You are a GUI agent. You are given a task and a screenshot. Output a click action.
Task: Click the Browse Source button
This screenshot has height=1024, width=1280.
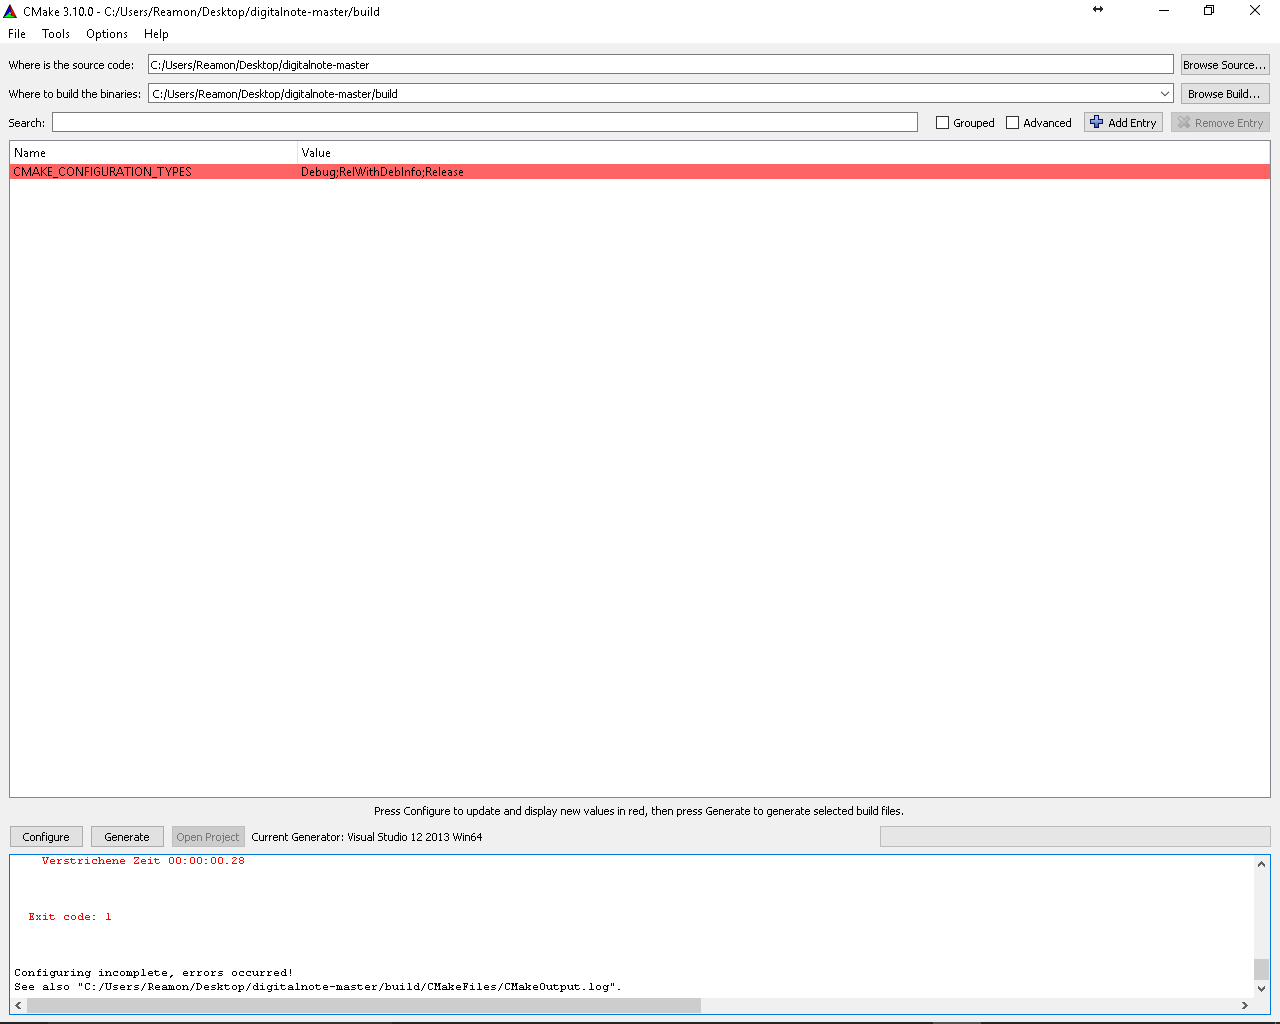[x=1225, y=65]
